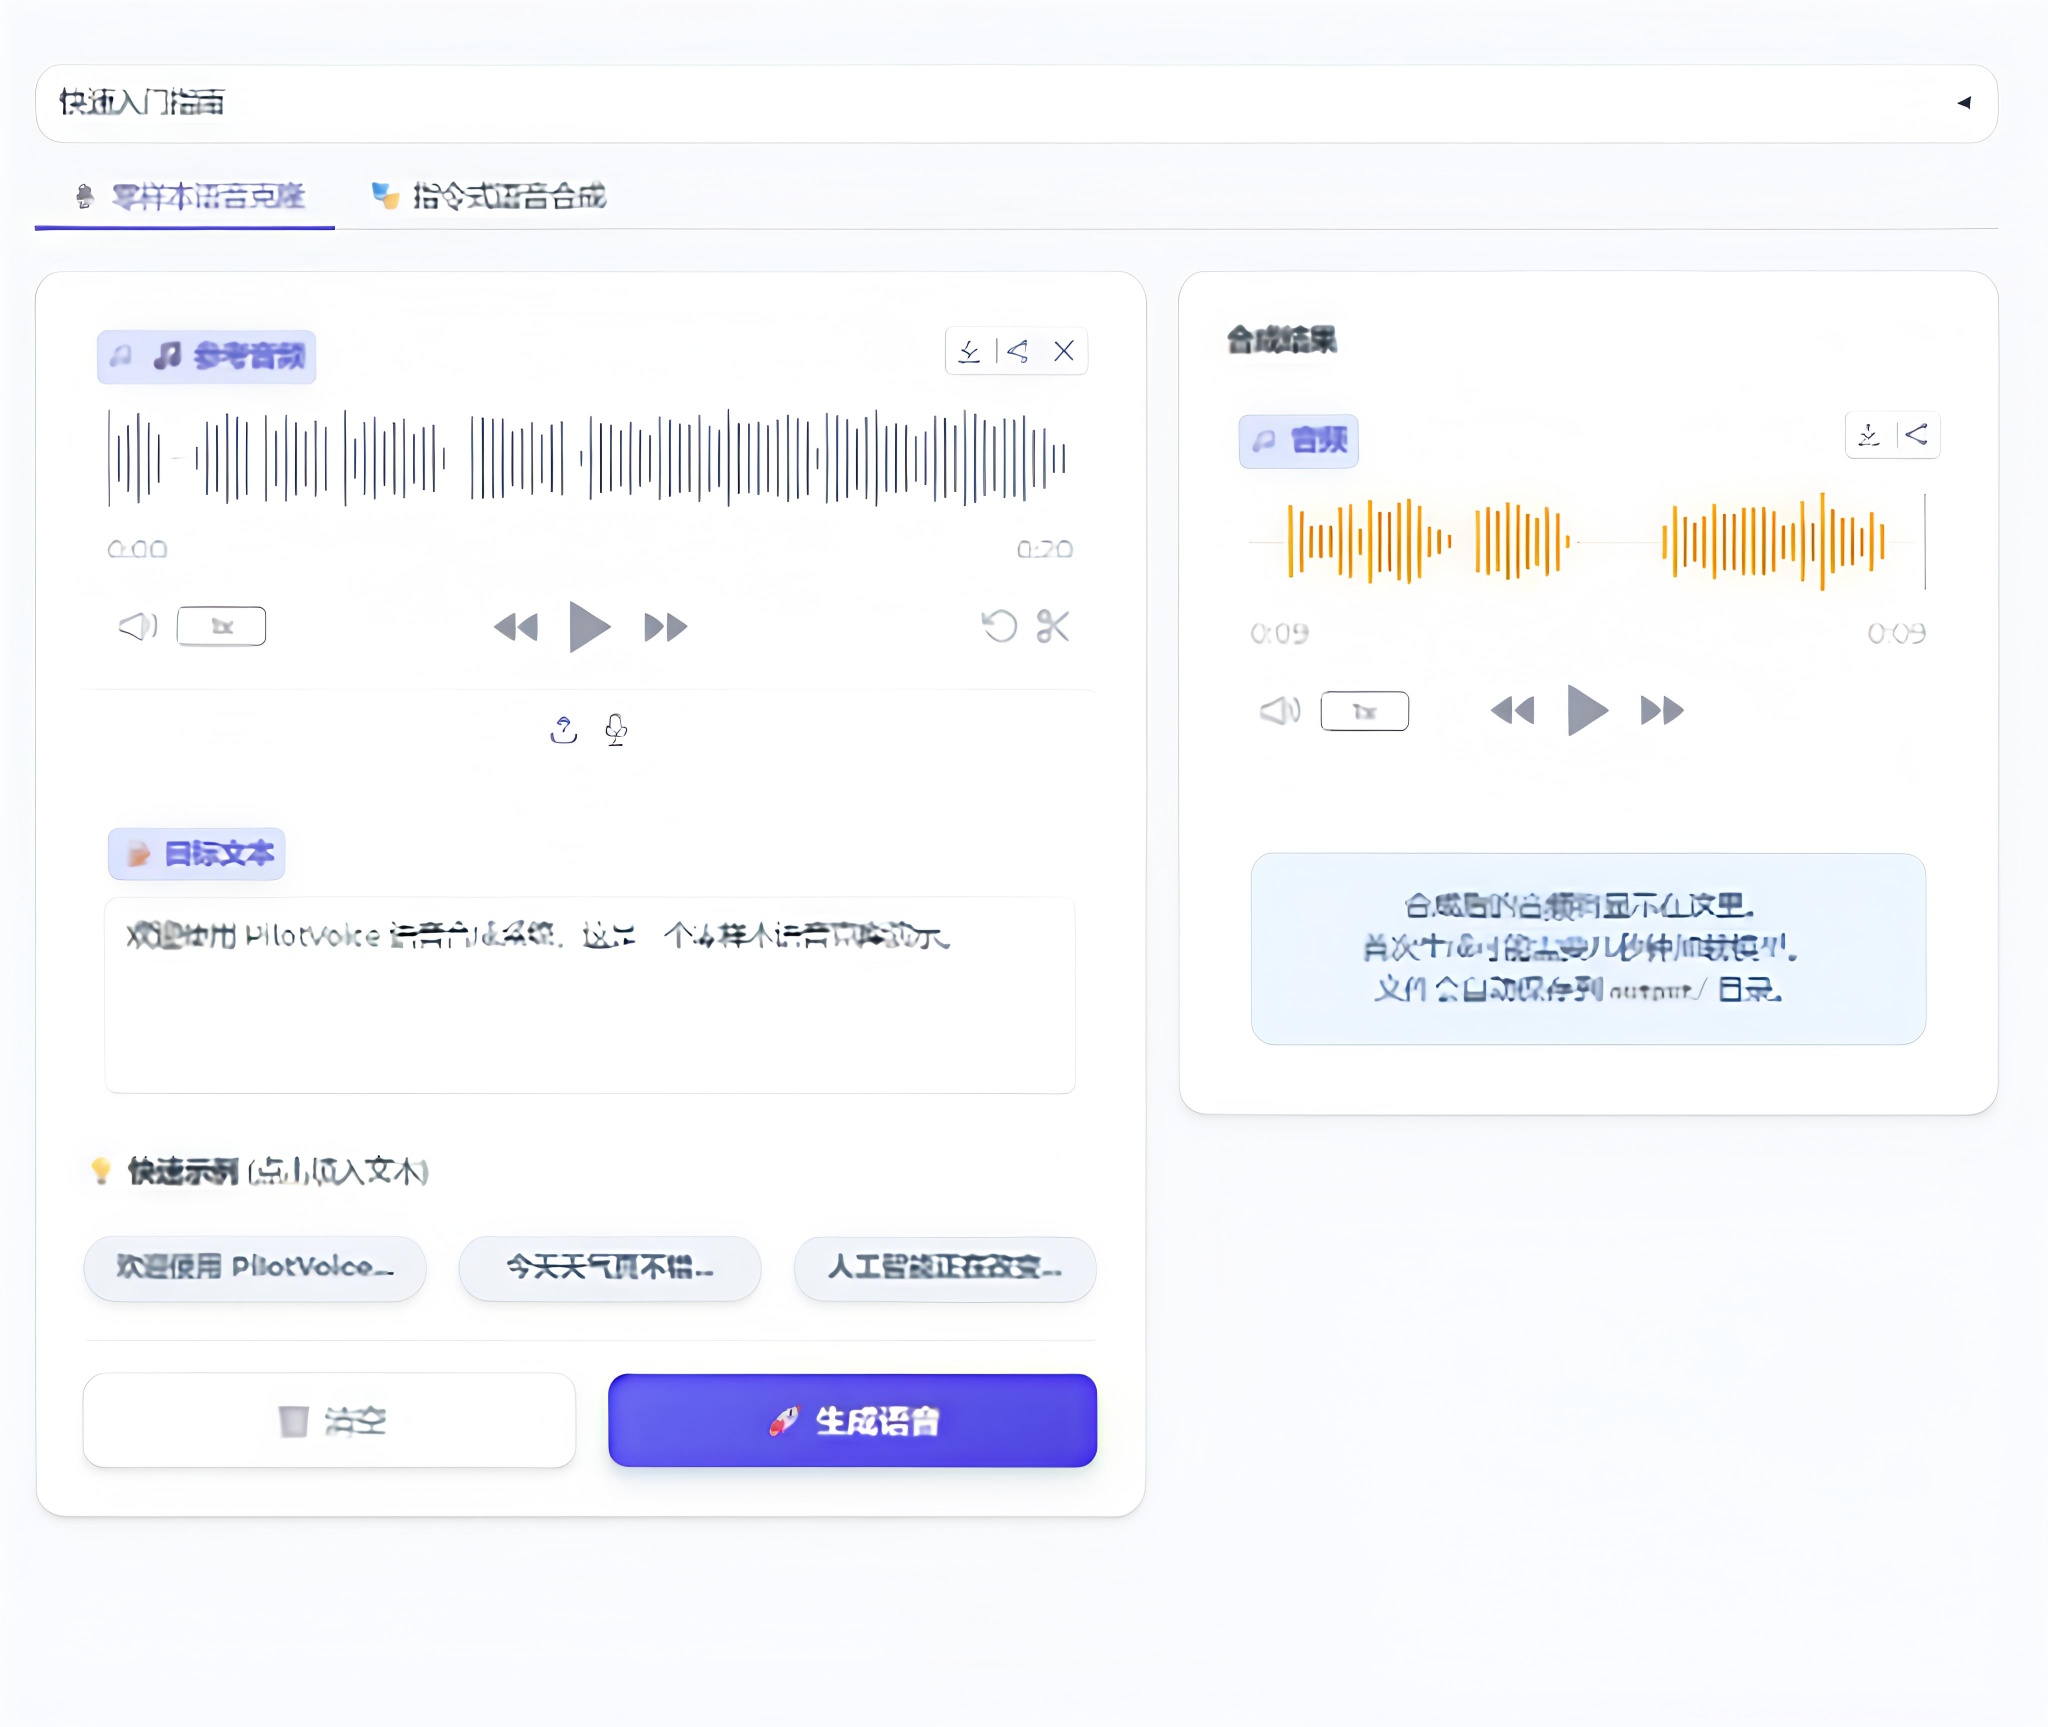Insert the 人工智能正在改变 example
This screenshot has height=1727, width=2048.
(x=945, y=1268)
